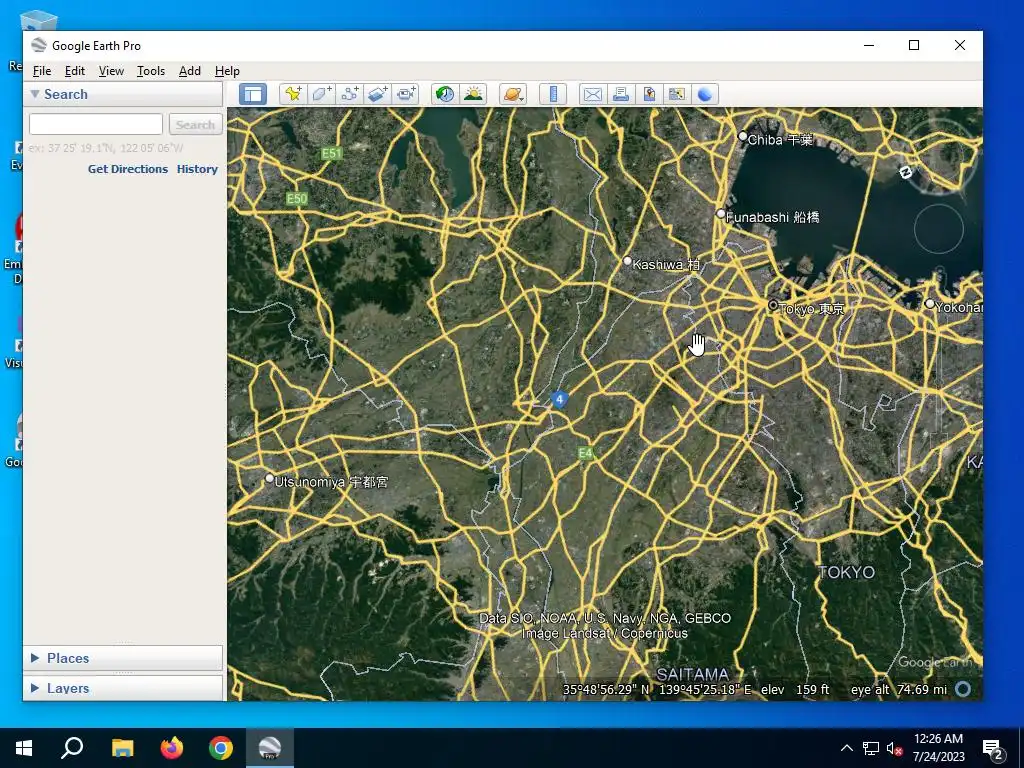
Task: Open the planet switcher icon
Action: pos(513,94)
